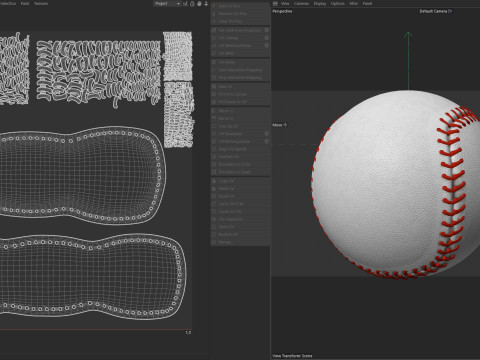Open the Project mode dropdown
Image resolution: width=480 pixels, height=360 pixels.
167,4
